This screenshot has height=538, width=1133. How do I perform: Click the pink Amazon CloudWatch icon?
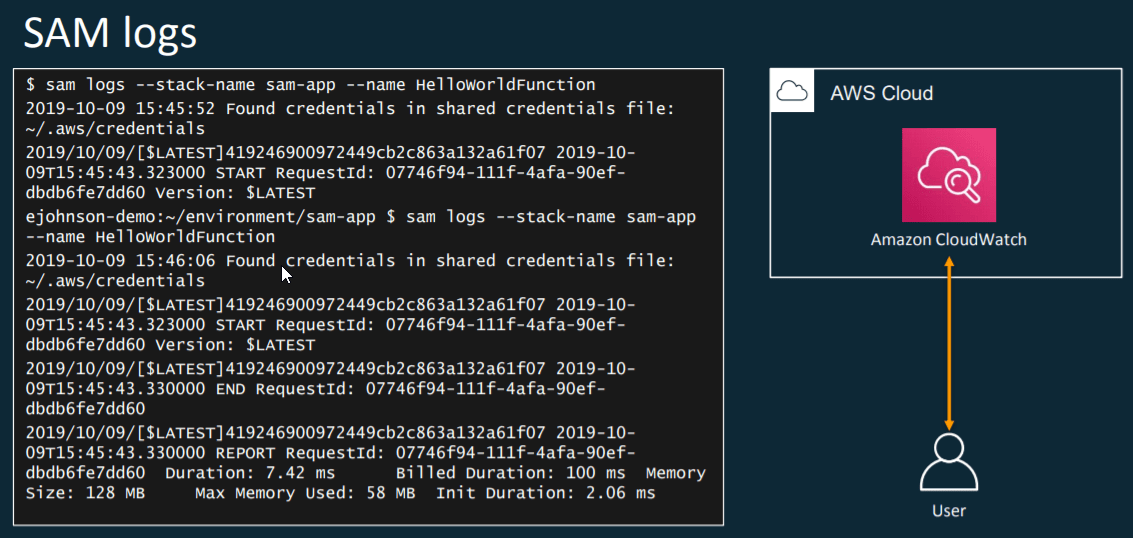948,175
